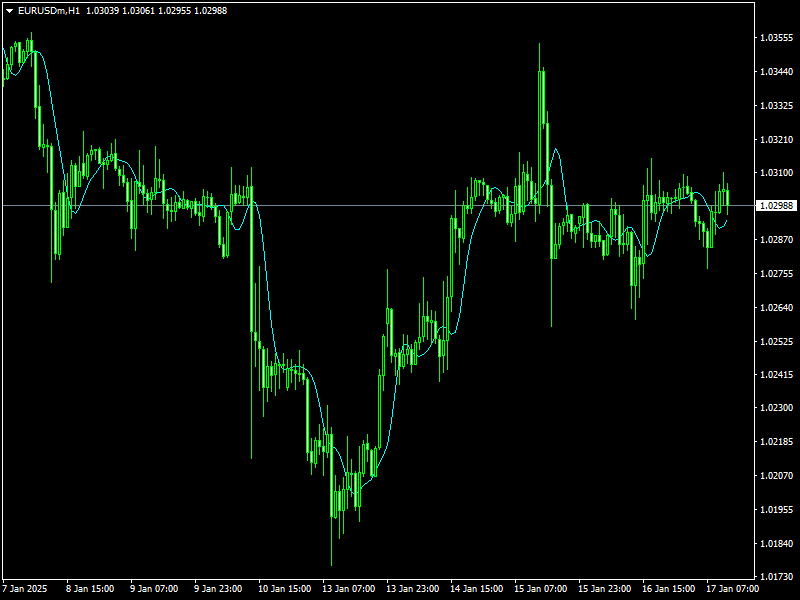Click the 13 Jan 07:00 time label
Image resolution: width=800 pixels, height=600 pixels.
(x=349, y=589)
